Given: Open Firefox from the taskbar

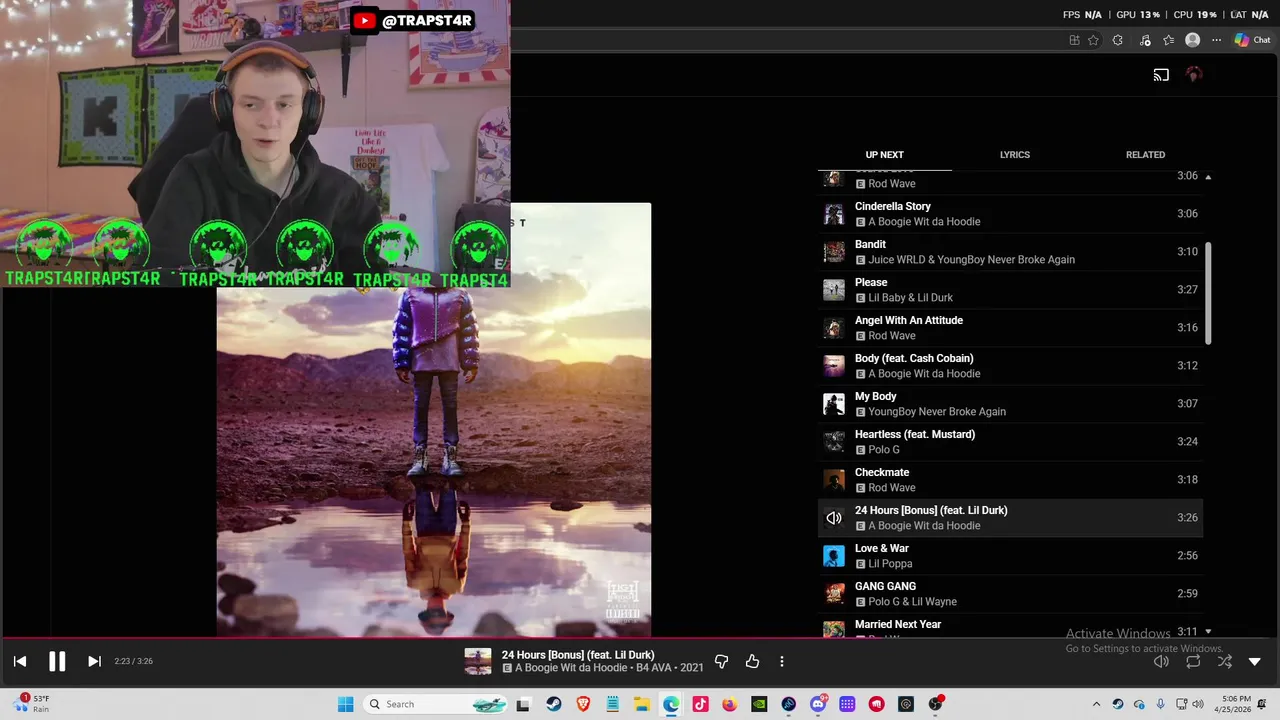Looking at the screenshot, I should pos(729,704).
